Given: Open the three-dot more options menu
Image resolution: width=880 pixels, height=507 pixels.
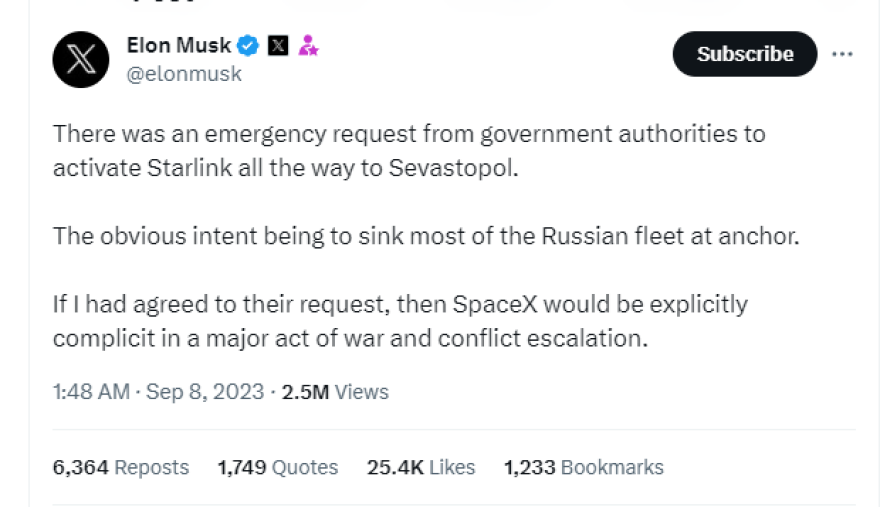Looking at the screenshot, I should click(x=843, y=54).
